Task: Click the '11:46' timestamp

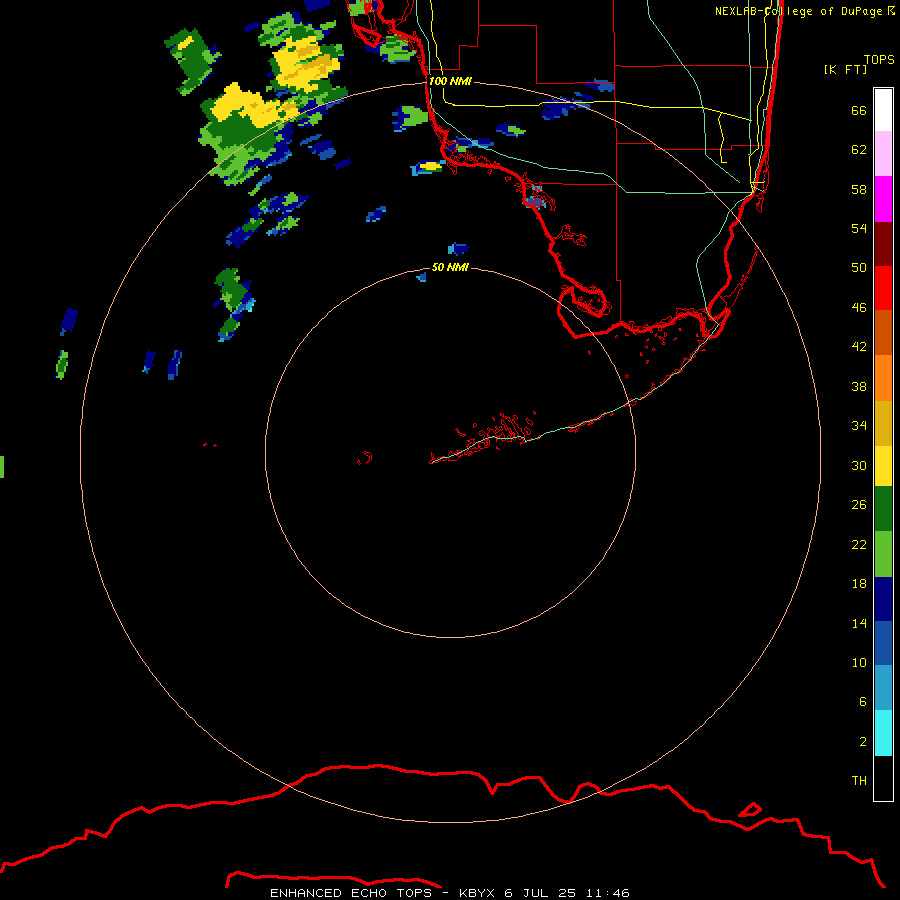Action: pyautogui.click(x=608, y=893)
